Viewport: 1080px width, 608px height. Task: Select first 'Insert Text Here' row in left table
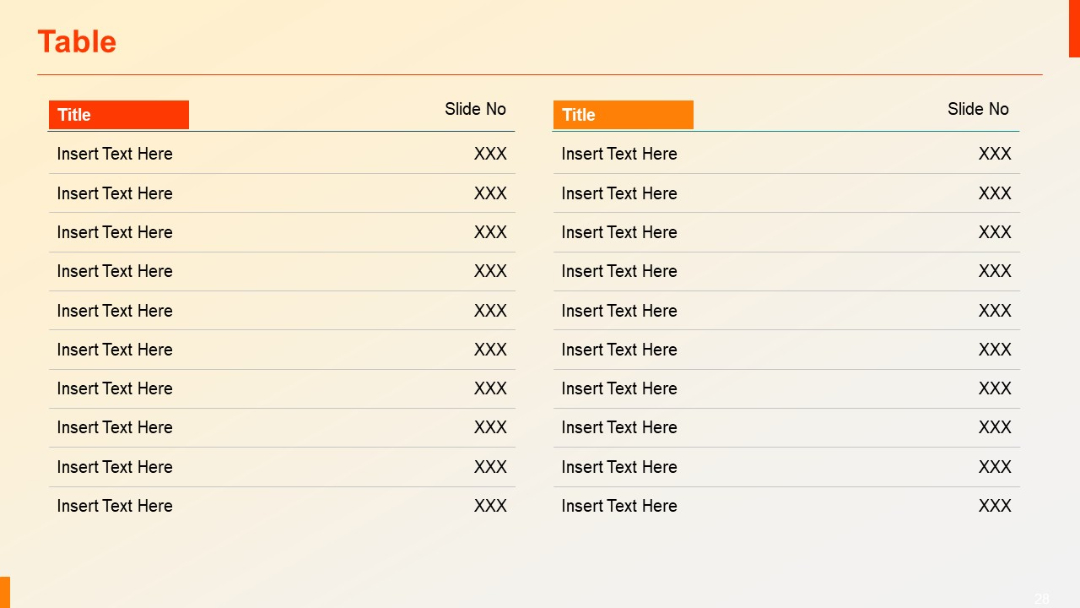[282, 154]
